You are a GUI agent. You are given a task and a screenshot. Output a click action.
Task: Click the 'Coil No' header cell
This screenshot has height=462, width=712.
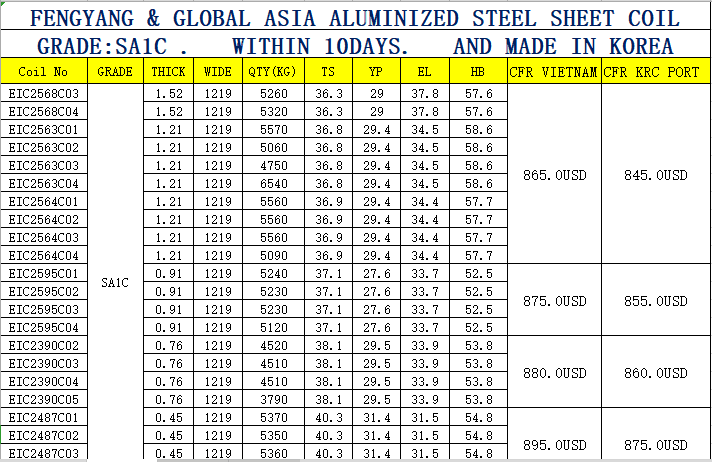(x=44, y=71)
